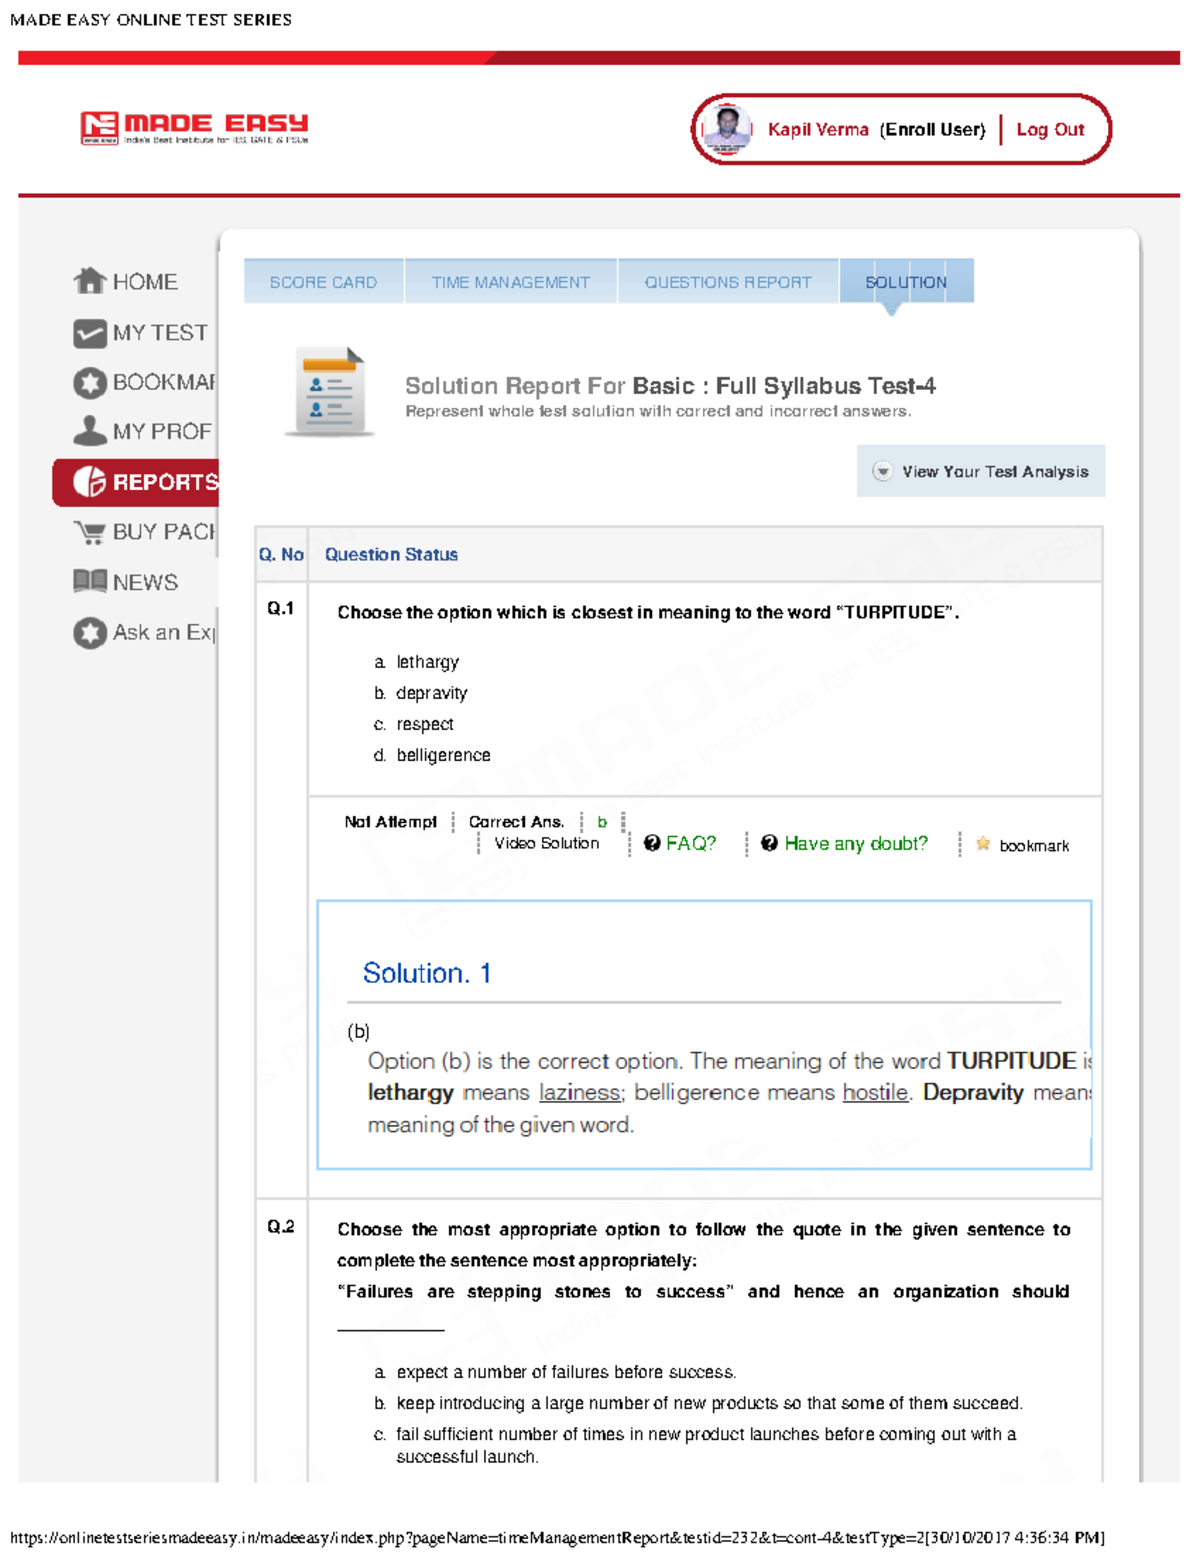Click the solution report document icon

[x=328, y=392]
